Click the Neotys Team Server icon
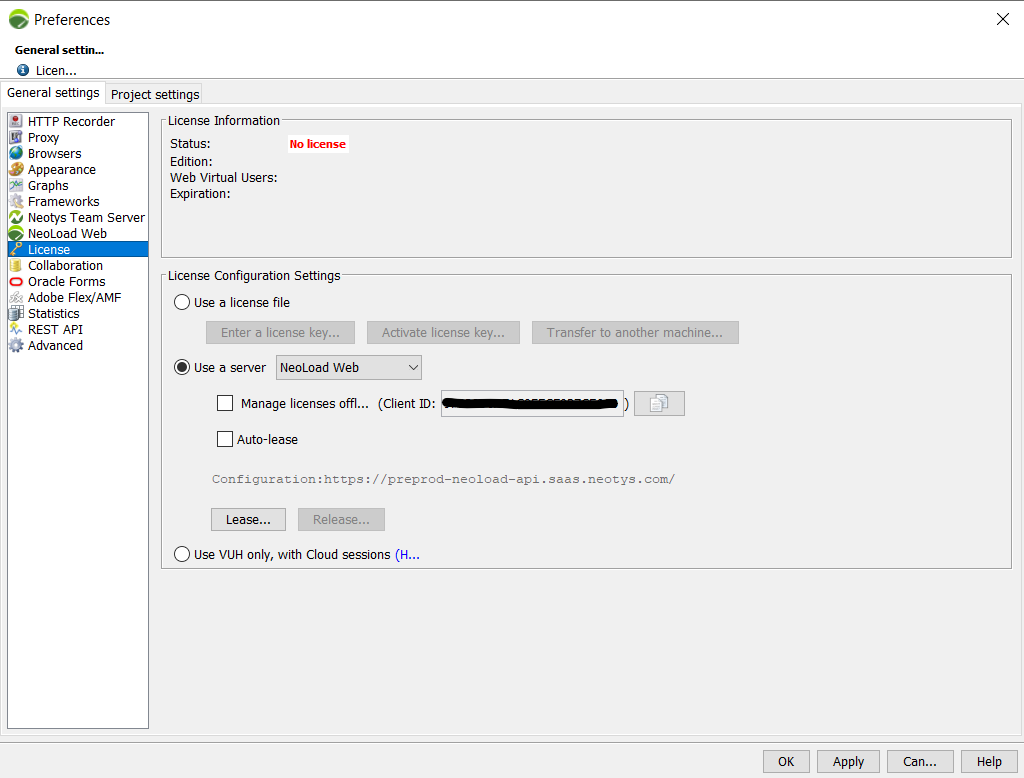This screenshot has width=1024, height=778. 16,218
